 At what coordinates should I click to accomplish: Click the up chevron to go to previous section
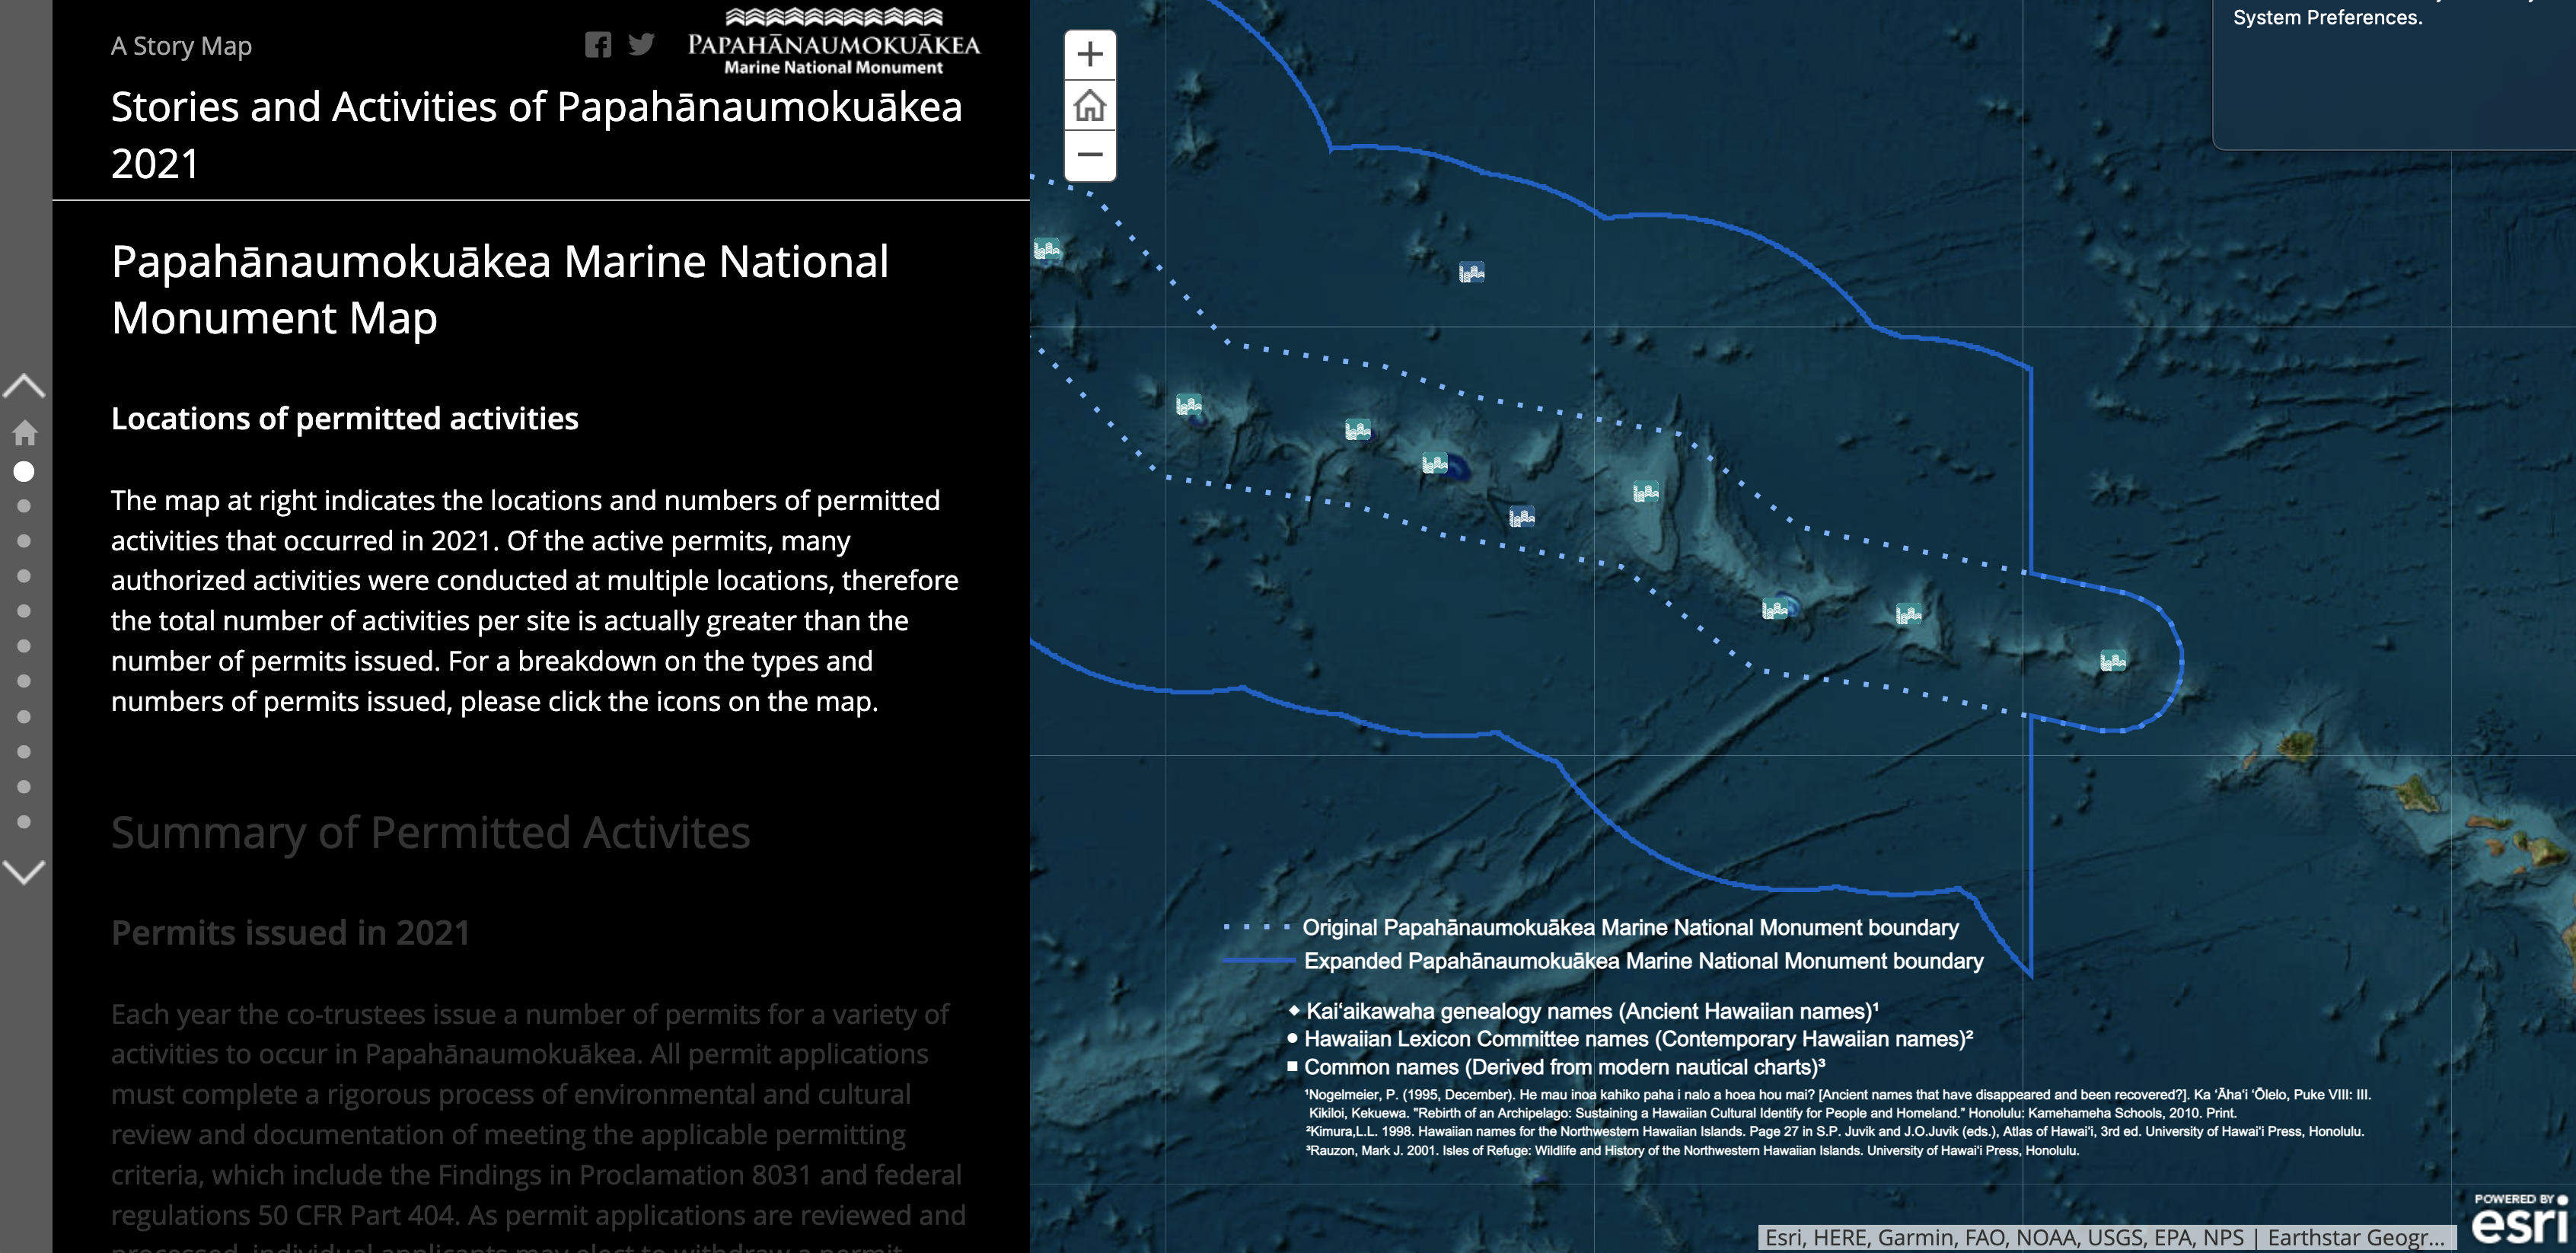coord(23,384)
